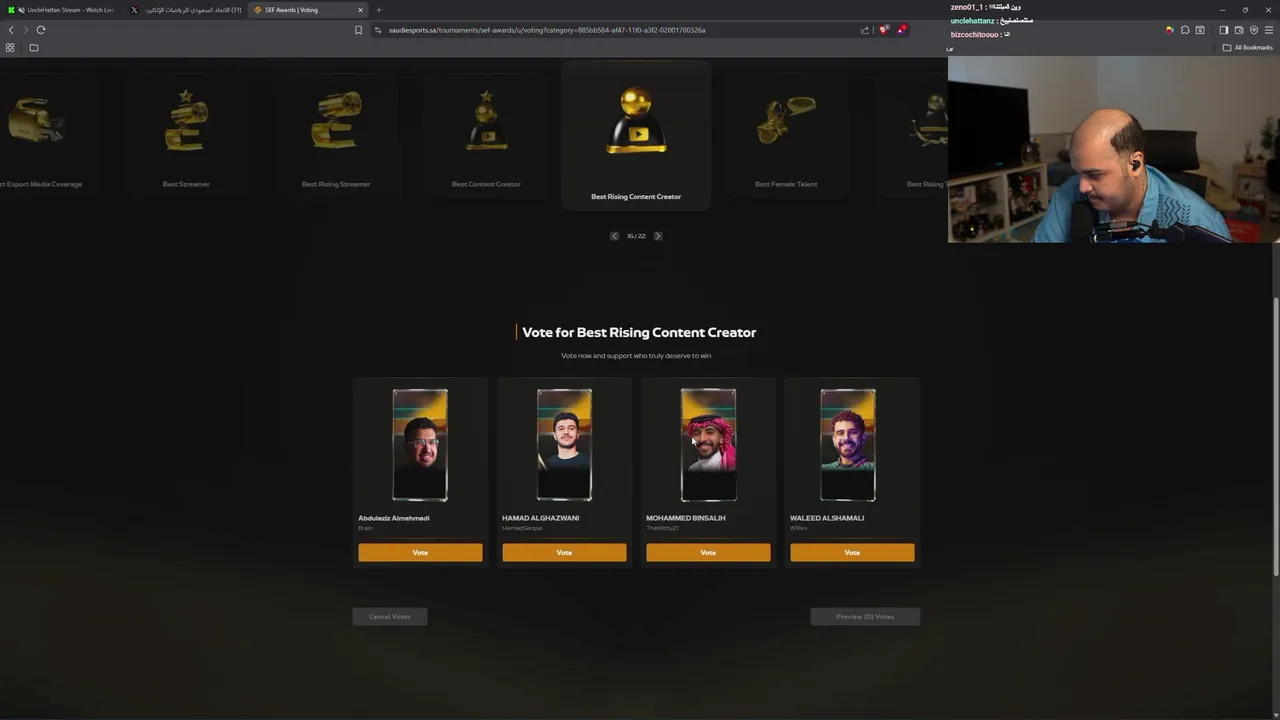This screenshot has height=720, width=1280.
Task: Close the SEF Awards | Voting tab
Action: point(360,10)
